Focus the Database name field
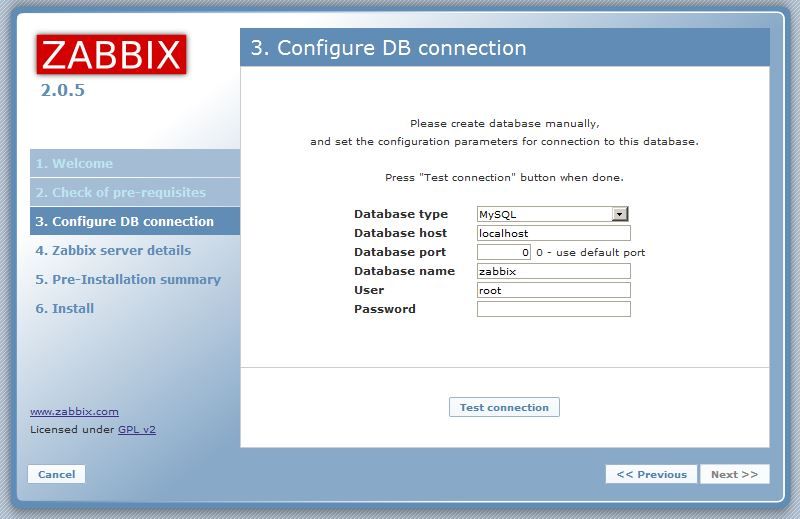This screenshot has width=800, height=519. click(x=554, y=271)
